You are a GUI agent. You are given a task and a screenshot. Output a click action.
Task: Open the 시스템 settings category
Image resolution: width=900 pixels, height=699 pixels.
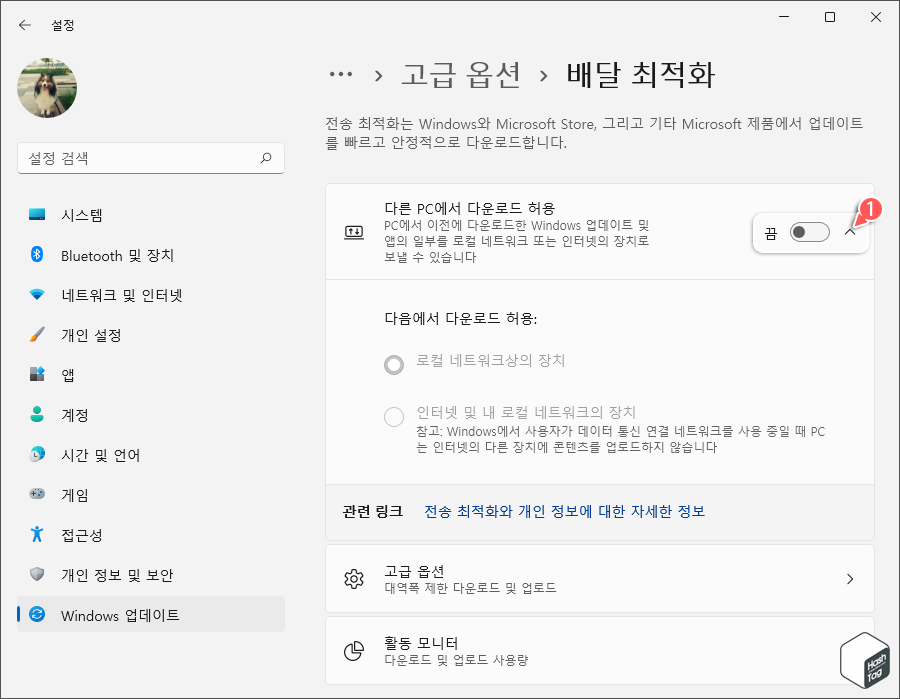(x=151, y=215)
